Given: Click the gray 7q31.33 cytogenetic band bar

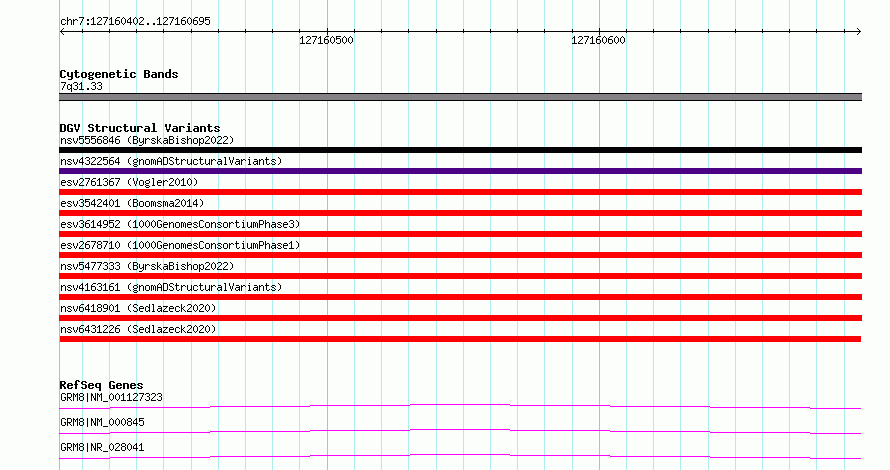Looking at the screenshot, I should pos(460,97).
